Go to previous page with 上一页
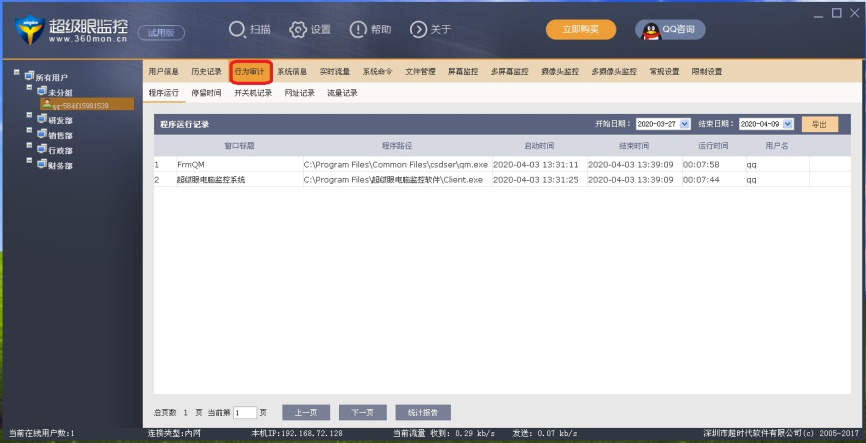Screen dimensions: 866x443 click(306, 413)
